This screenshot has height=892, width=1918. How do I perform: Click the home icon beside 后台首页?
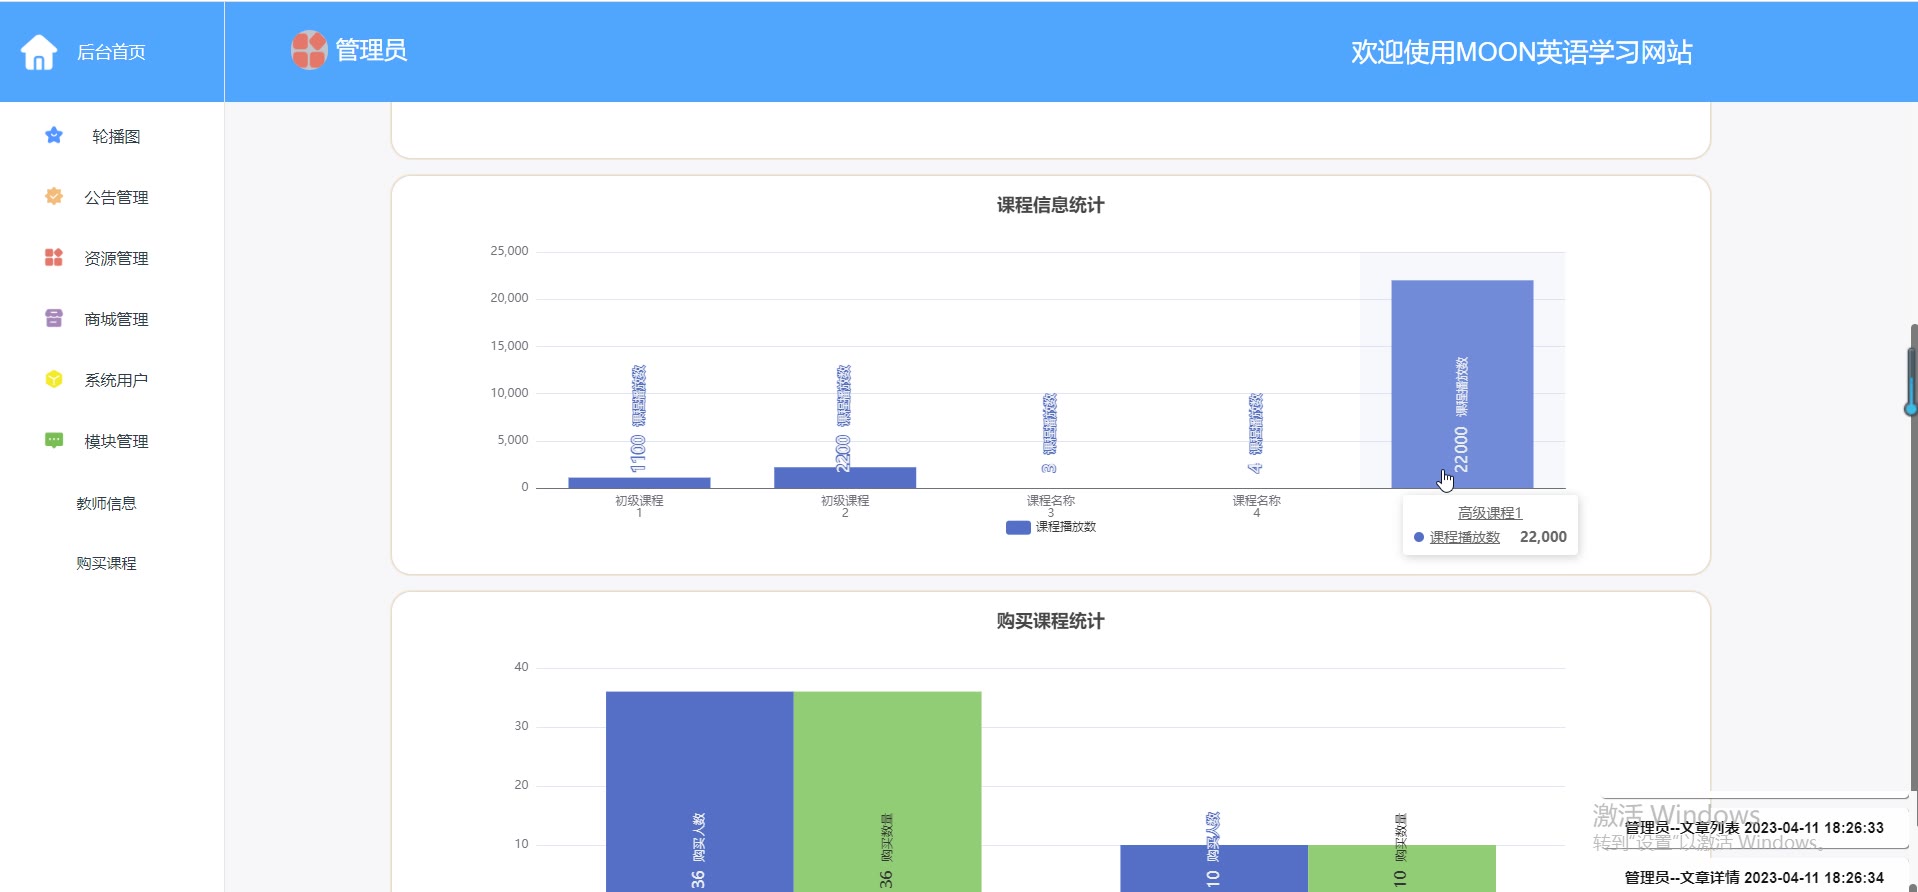click(x=39, y=52)
